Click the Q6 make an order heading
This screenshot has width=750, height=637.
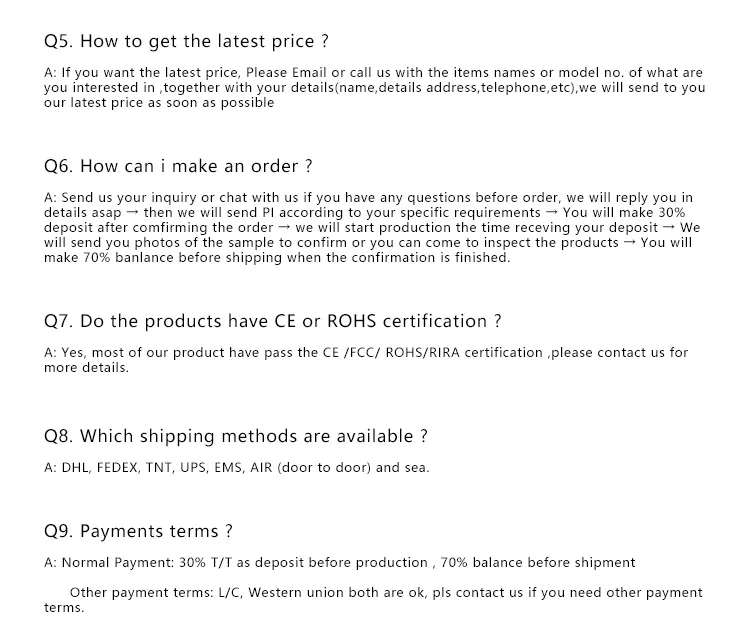pyautogui.click(x=178, y=166)
